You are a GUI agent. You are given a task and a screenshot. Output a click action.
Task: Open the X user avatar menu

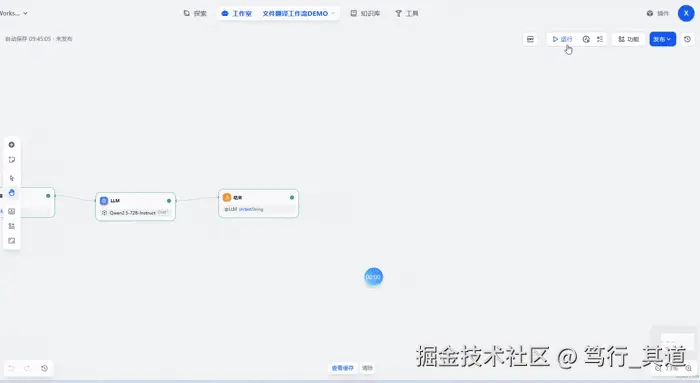[686, 13]
